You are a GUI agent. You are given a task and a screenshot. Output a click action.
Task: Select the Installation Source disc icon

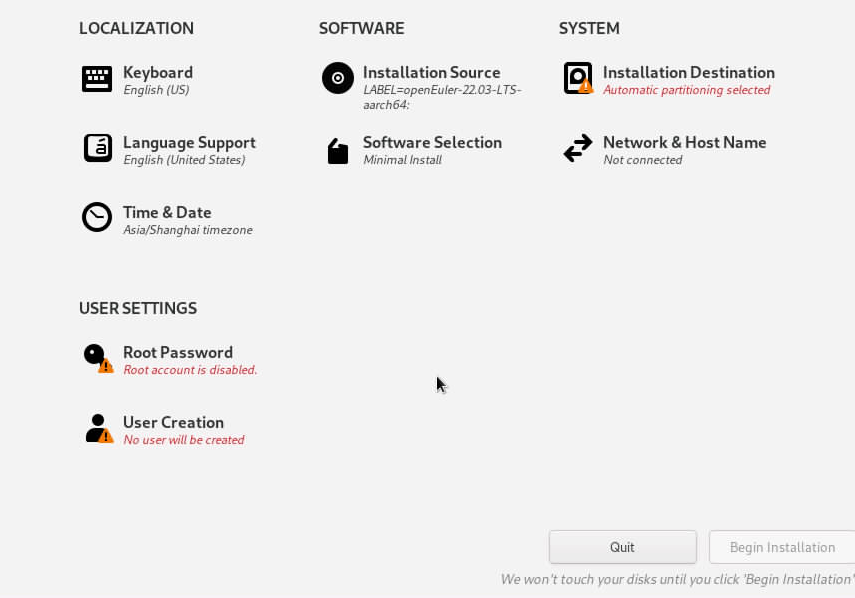click(x=338, y=78)
